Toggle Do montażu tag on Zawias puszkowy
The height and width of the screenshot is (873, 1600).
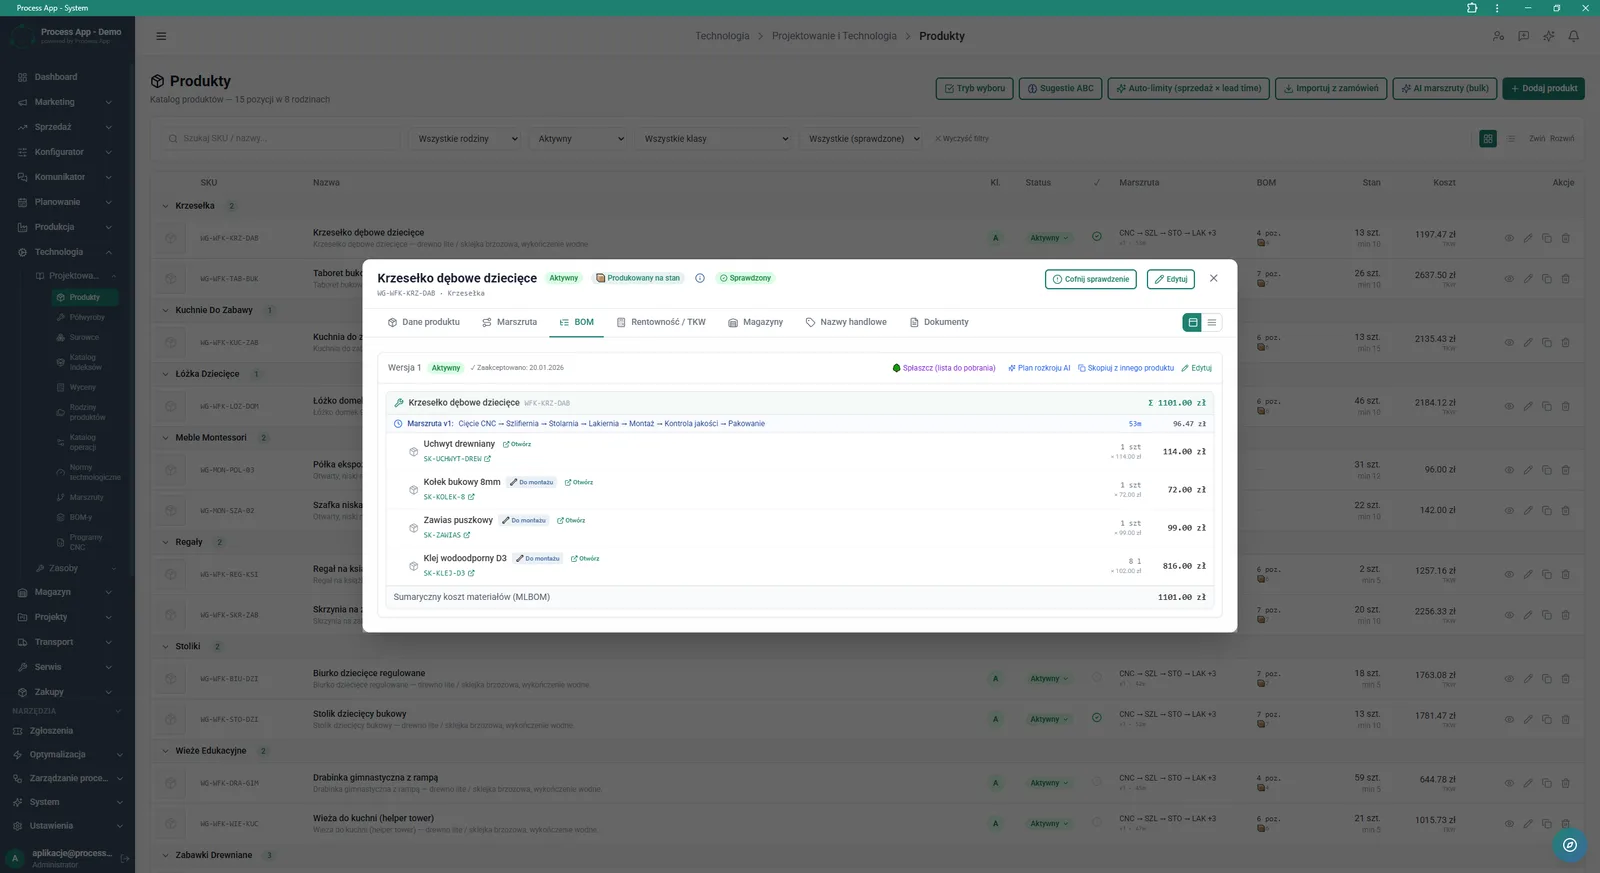(524, 520)
